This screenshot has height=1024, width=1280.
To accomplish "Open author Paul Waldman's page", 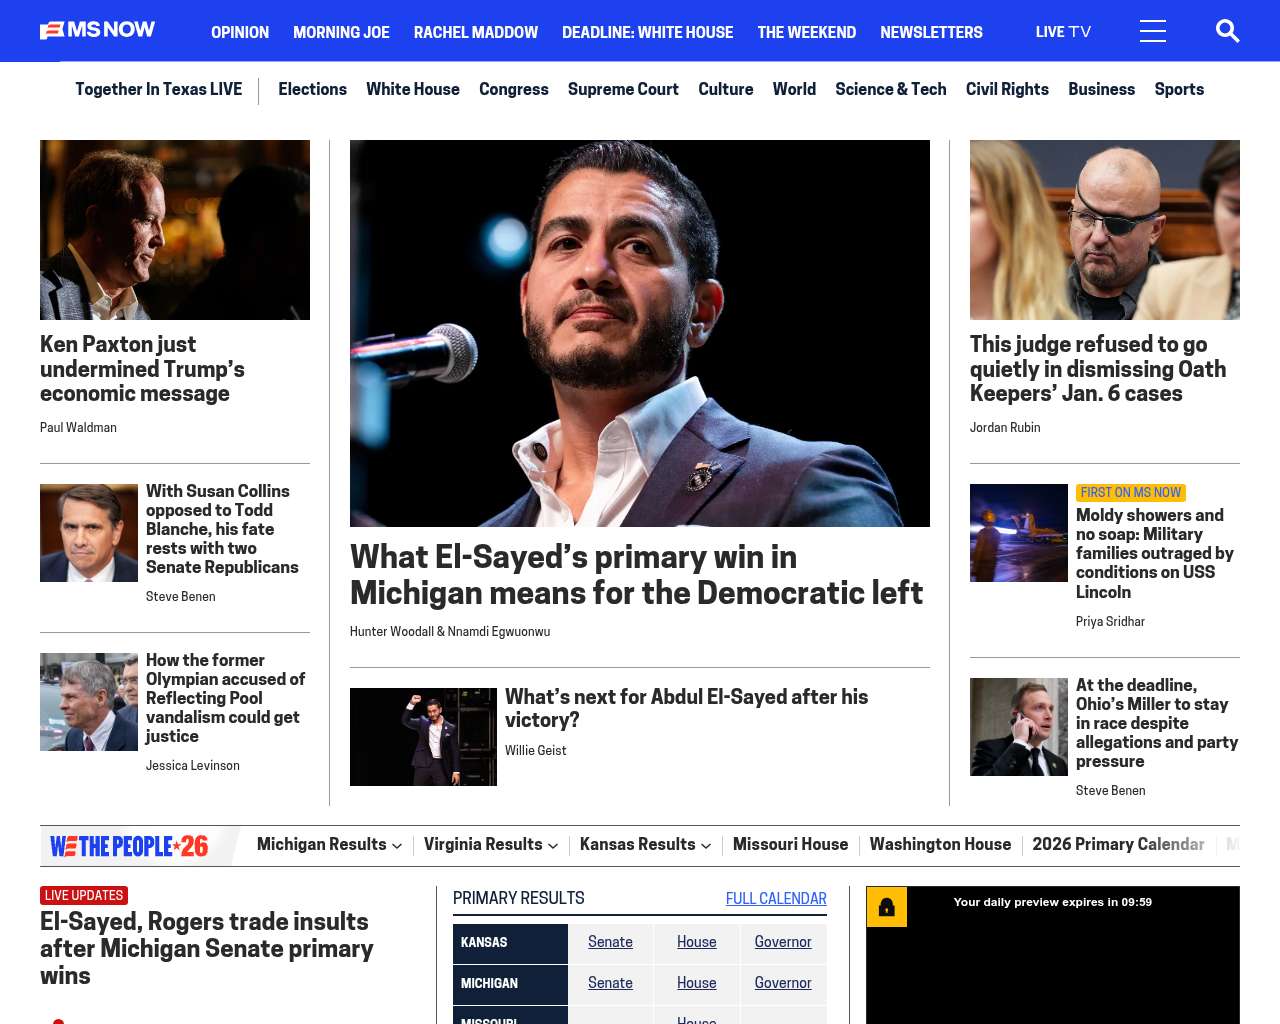I will tap(78, 427).
